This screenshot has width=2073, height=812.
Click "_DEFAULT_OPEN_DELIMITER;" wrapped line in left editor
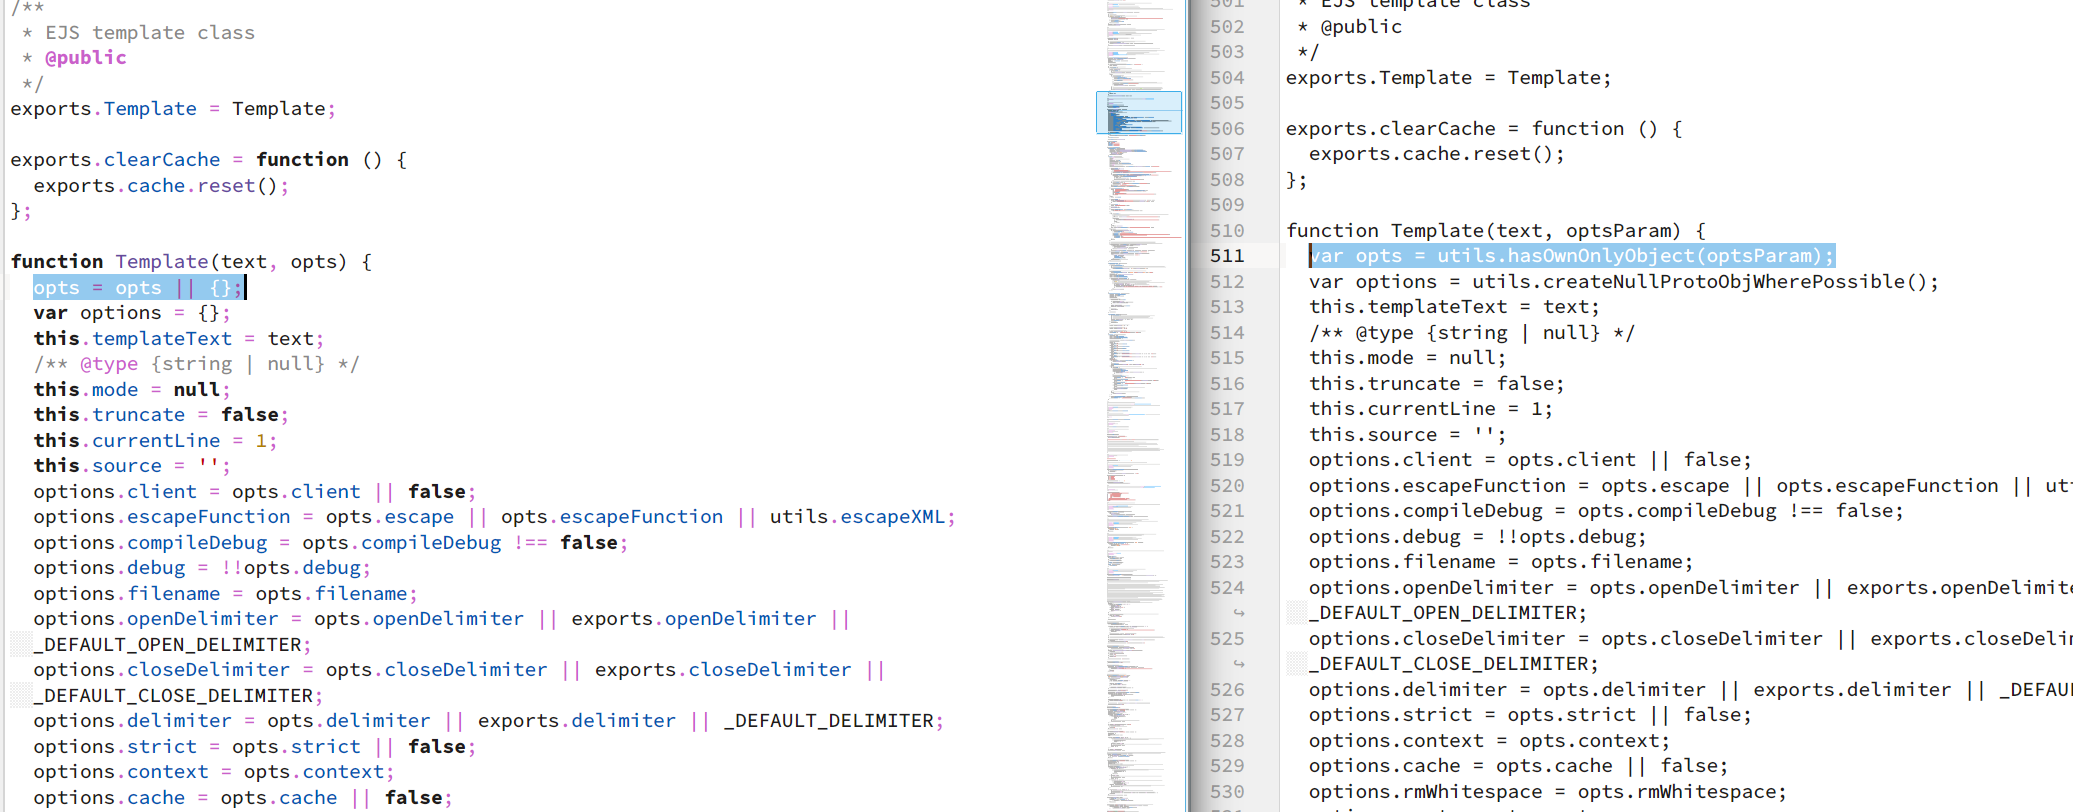tap(172, 645)
